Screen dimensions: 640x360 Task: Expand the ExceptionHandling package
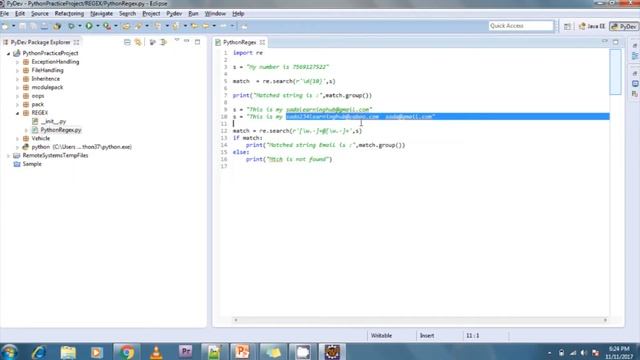pos(17,62)
